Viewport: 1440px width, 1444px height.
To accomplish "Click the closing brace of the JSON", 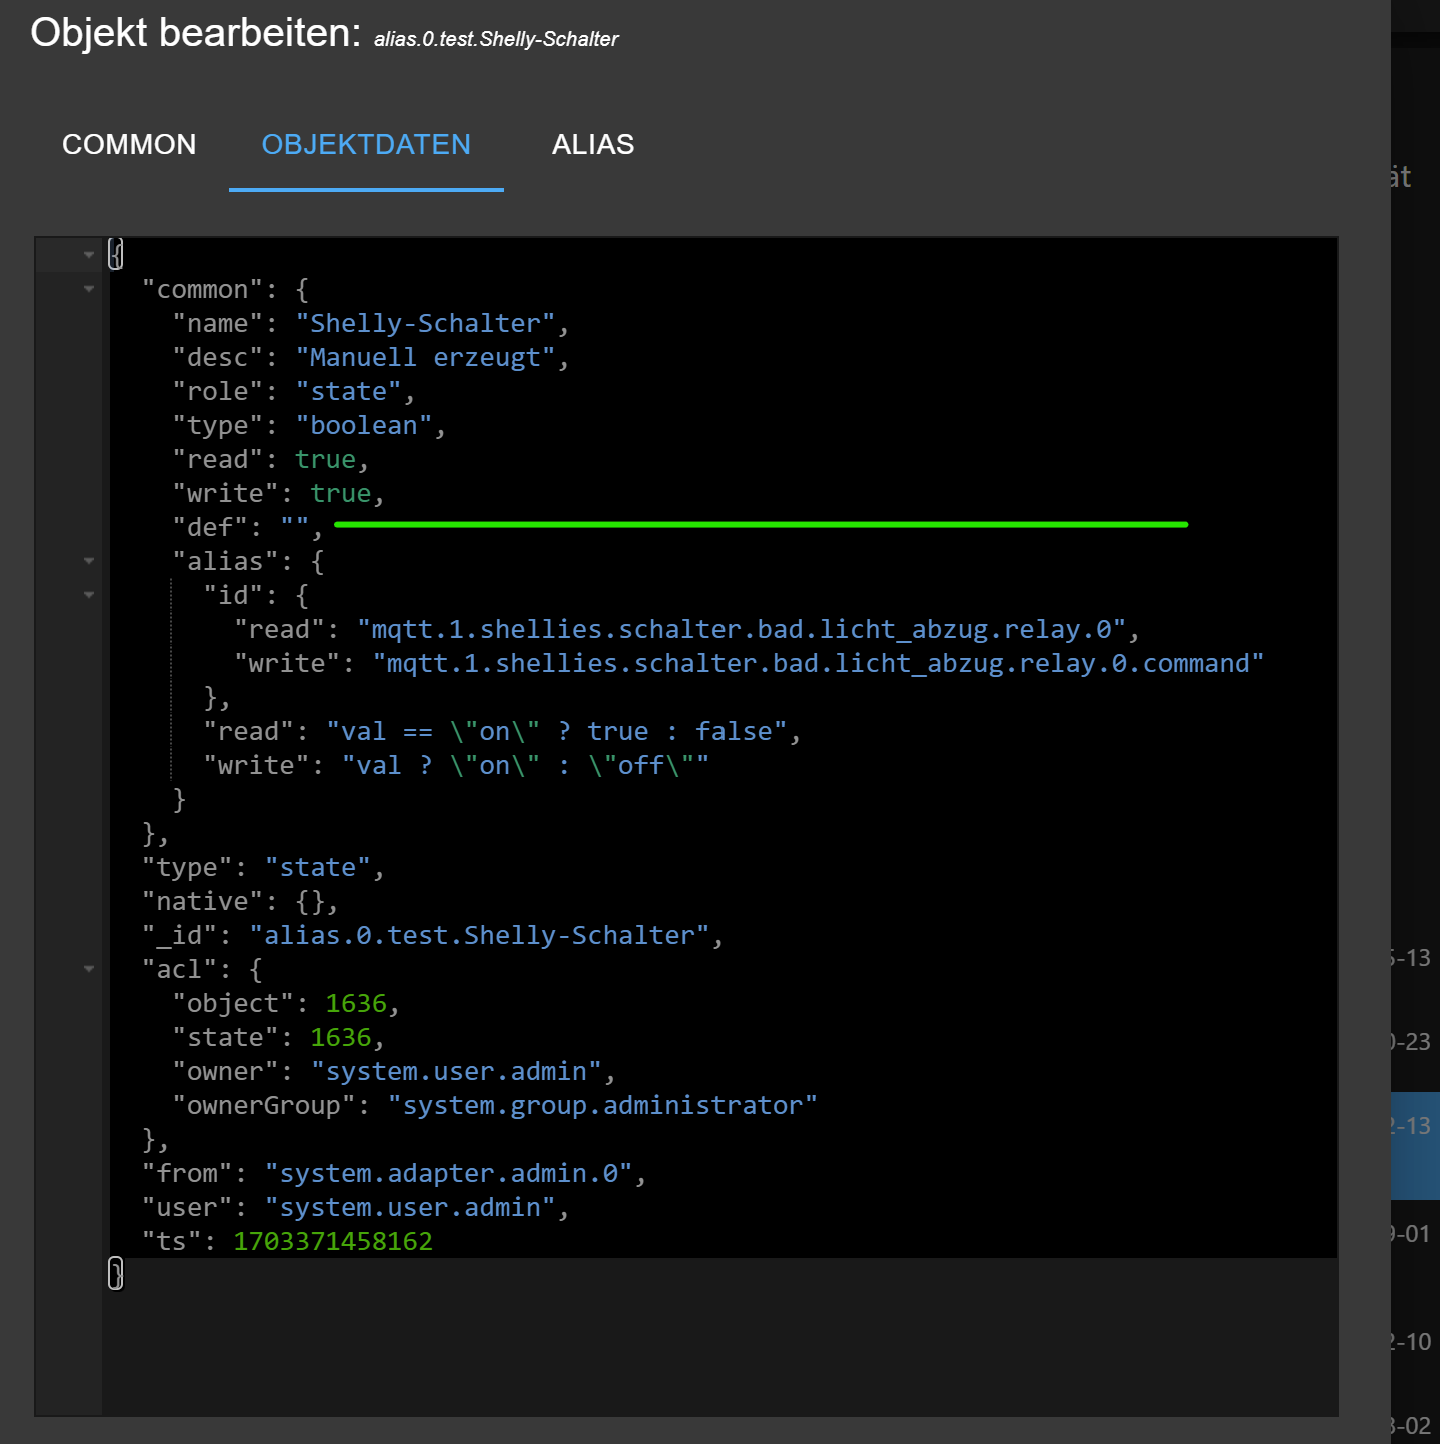I will coord(116,1274).
